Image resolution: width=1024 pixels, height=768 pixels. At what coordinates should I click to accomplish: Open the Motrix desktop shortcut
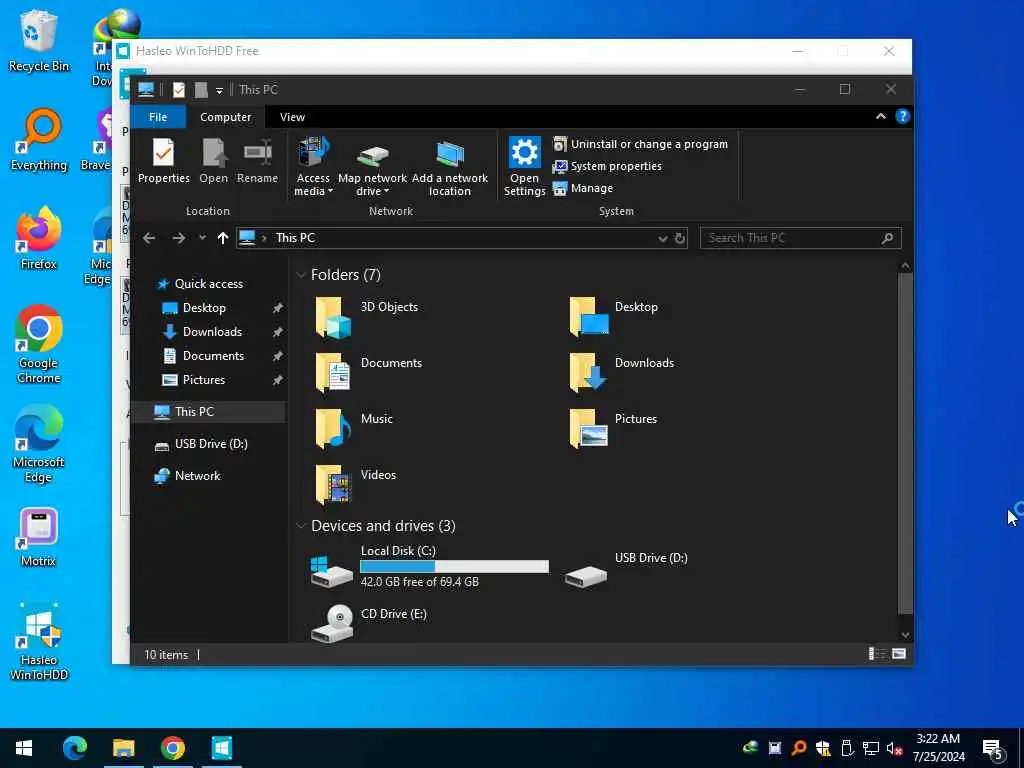(x=39, y=536)
